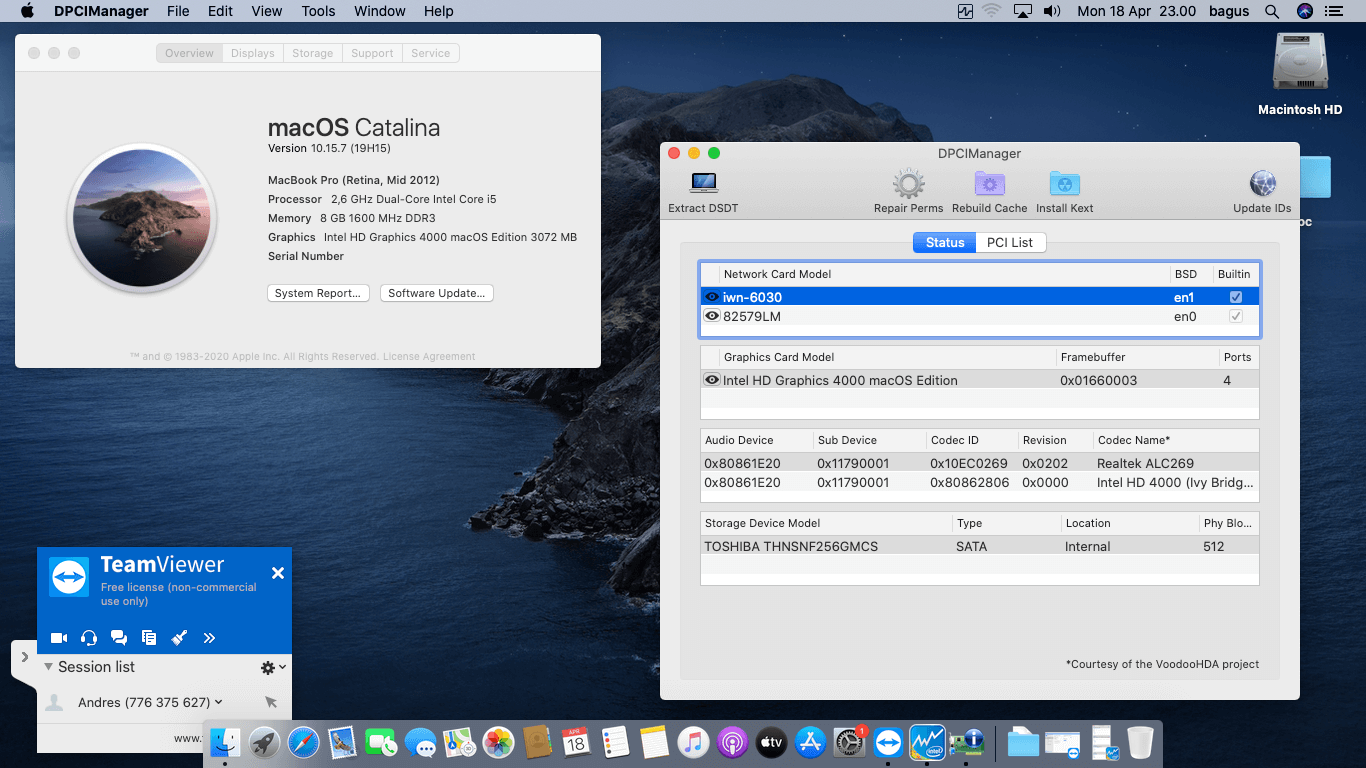The height and width of the screenshot is (768, 1366).
Task: Click Update IDs globe icon
Action: (x=1262, y=184)
